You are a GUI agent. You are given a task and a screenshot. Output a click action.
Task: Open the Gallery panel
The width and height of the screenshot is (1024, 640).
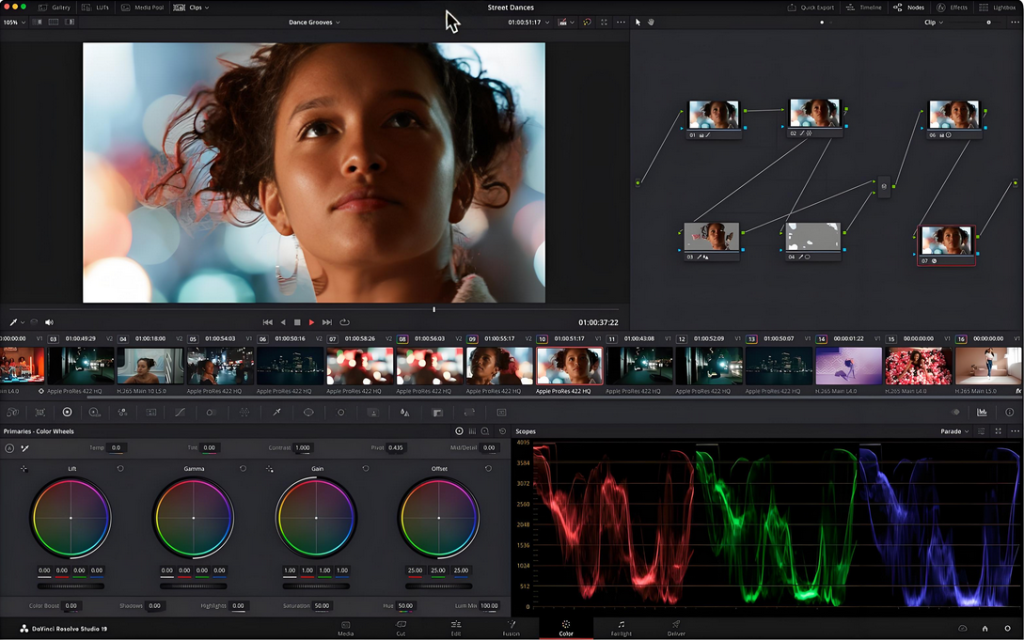coord(56,7)
